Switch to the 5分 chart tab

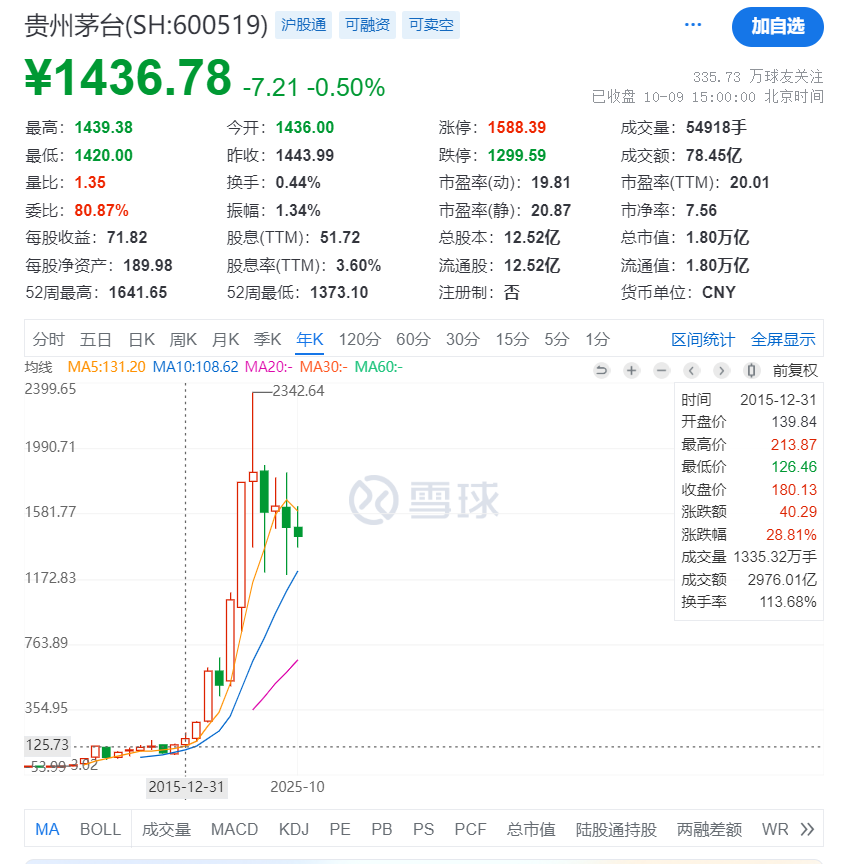pos(556,339)
